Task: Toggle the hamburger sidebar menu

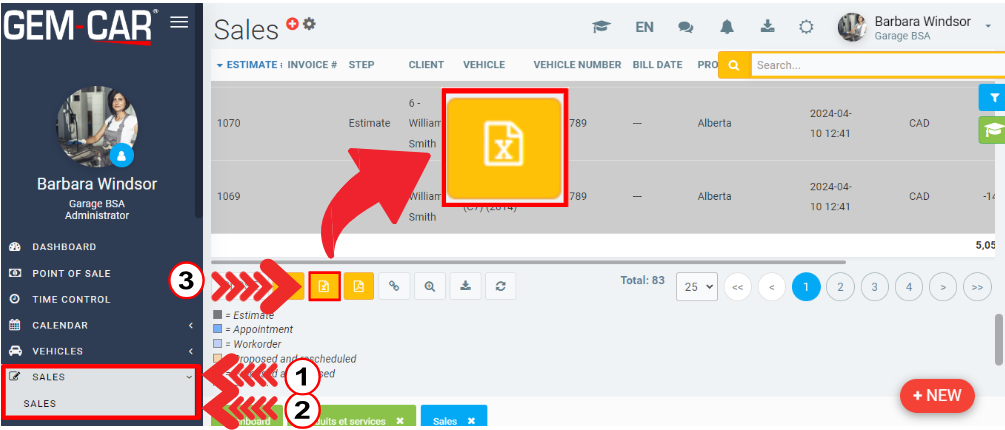Action: (x=179, y=22)
